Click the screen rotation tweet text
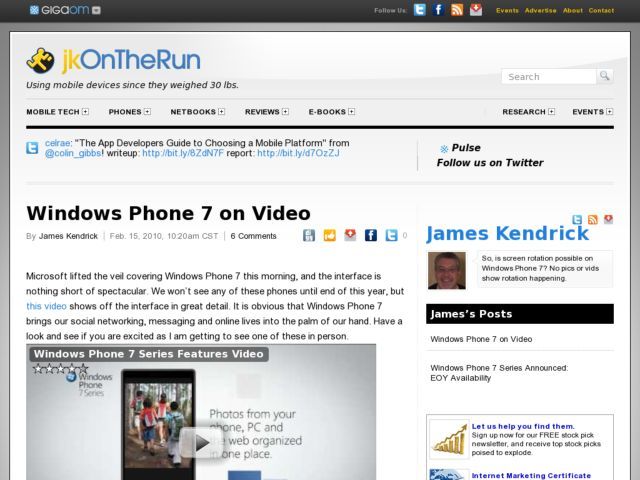Screen dimensions: 640x480 tap(540, 268)
